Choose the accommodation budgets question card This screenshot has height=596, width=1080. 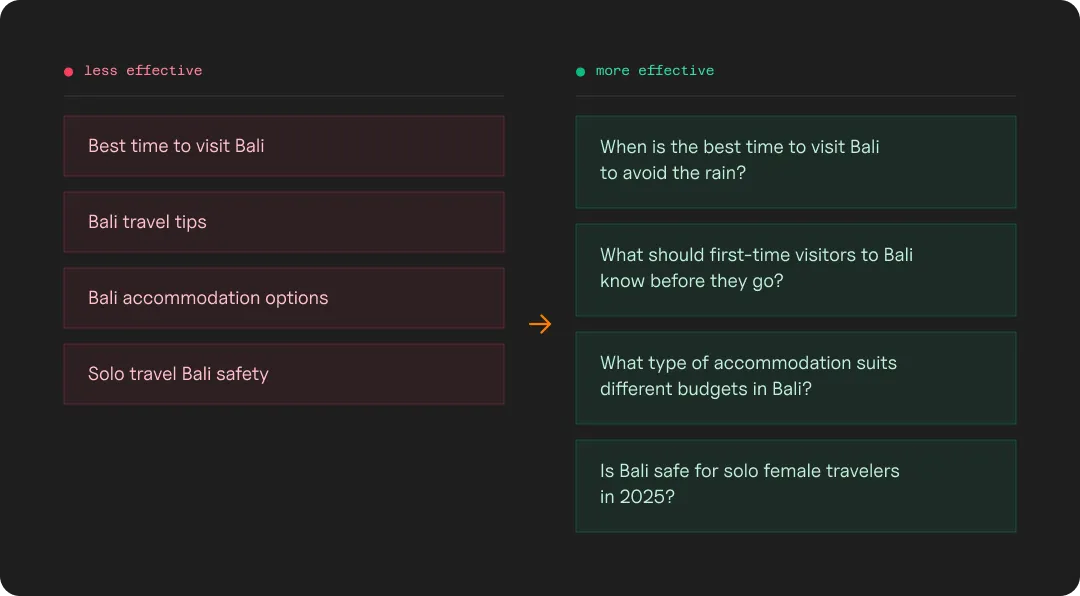(796, 378)
